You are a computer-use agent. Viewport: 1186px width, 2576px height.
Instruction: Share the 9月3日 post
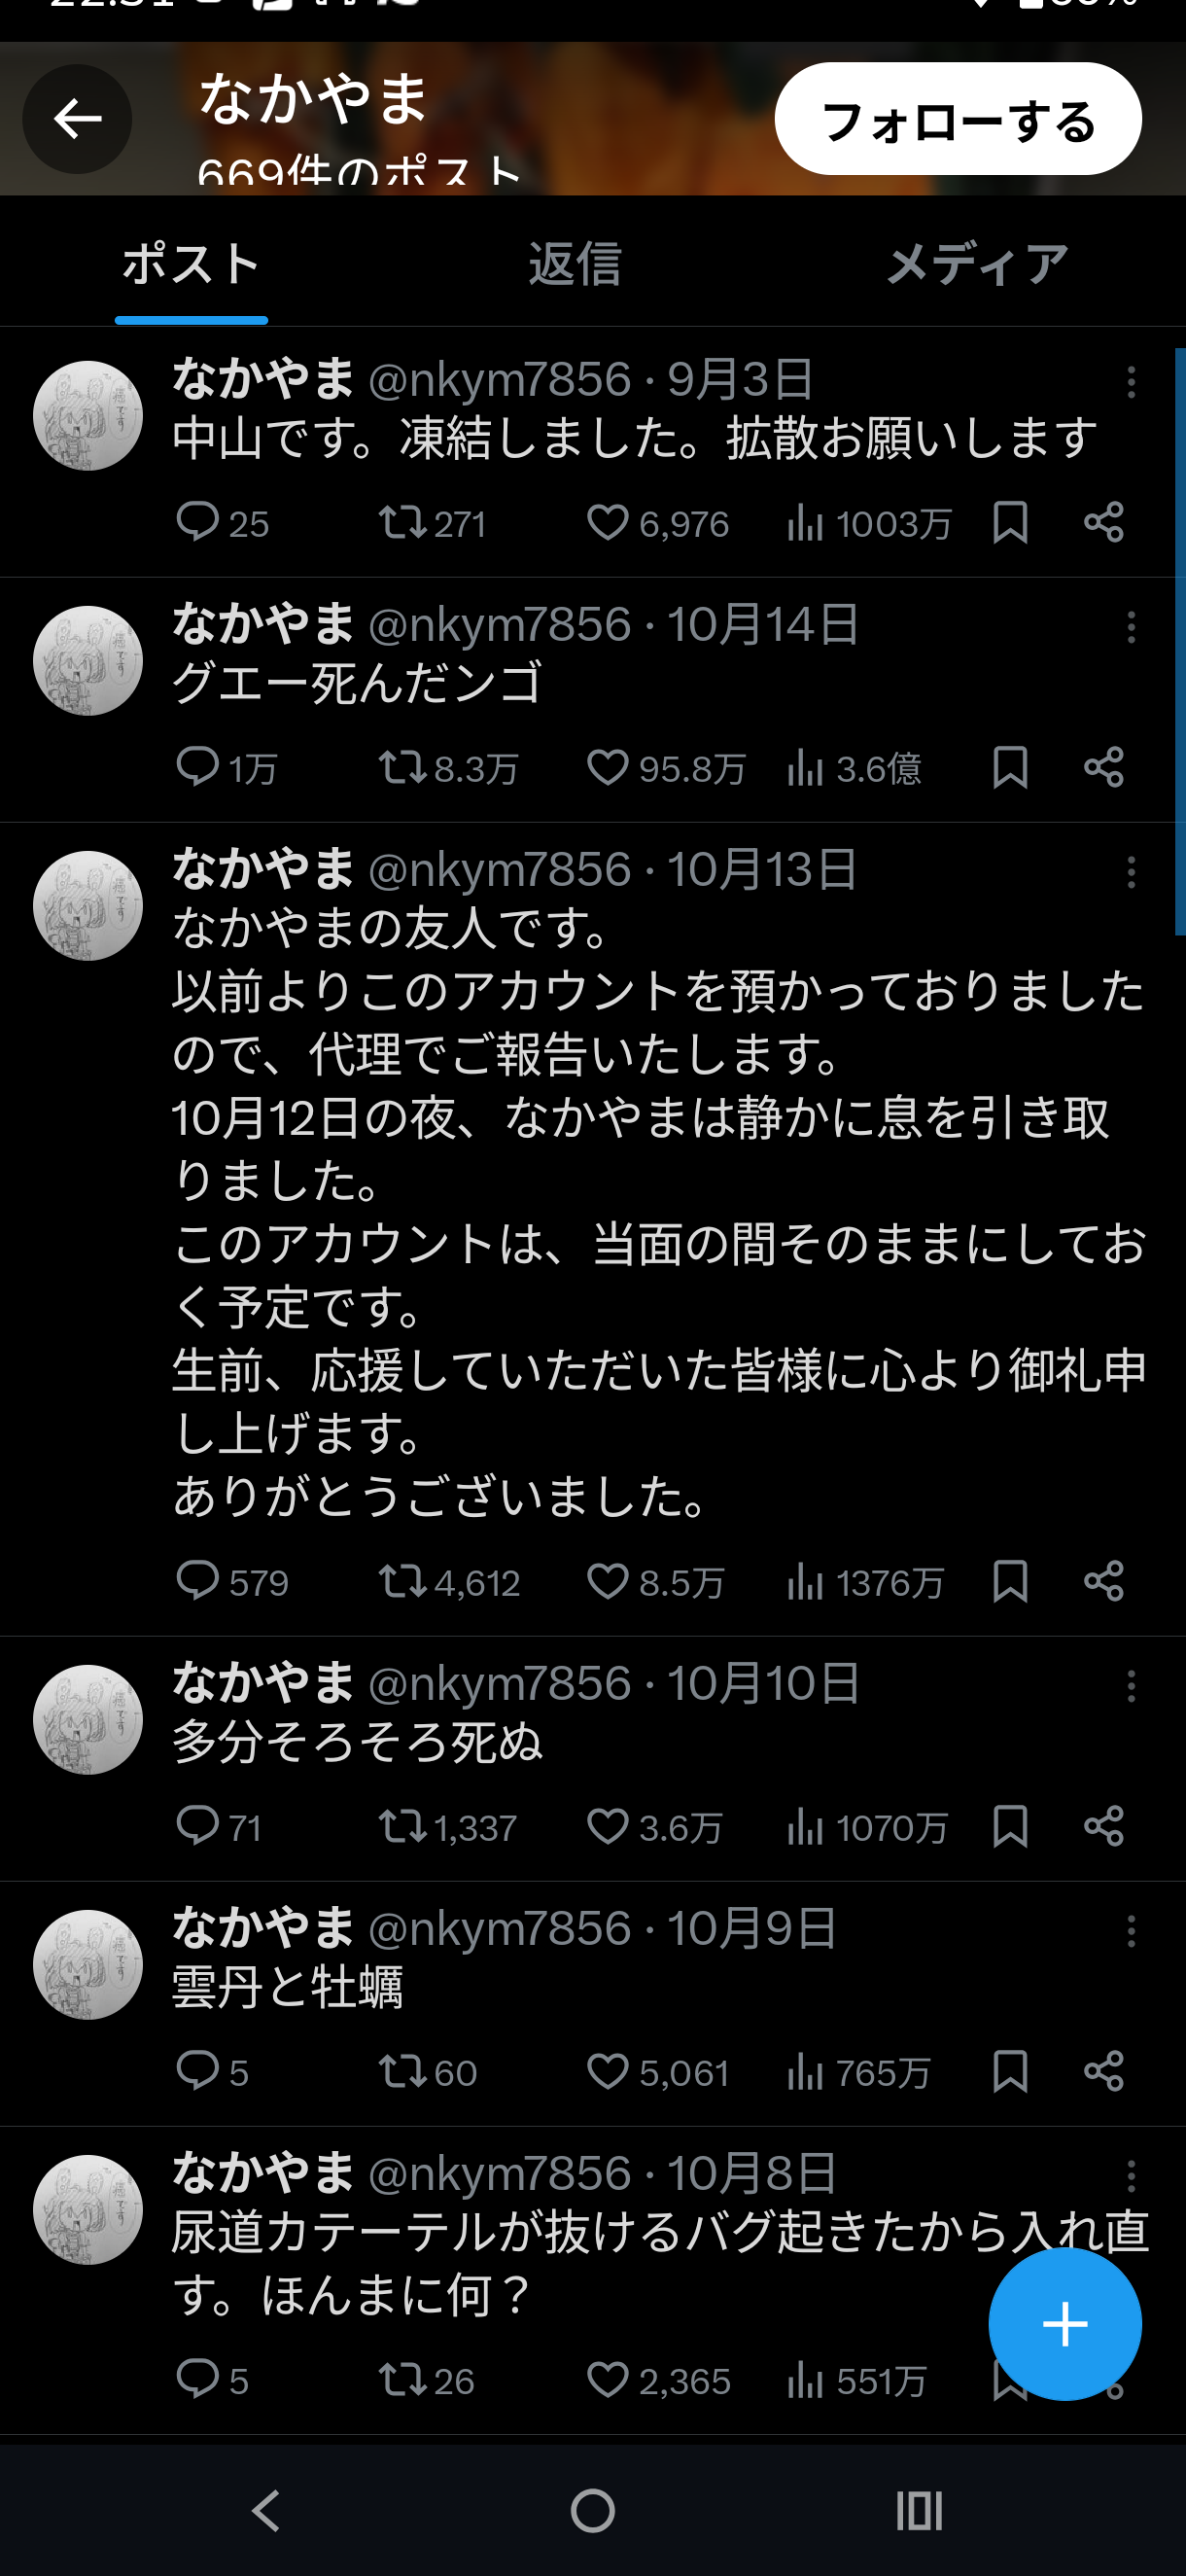1104,523
